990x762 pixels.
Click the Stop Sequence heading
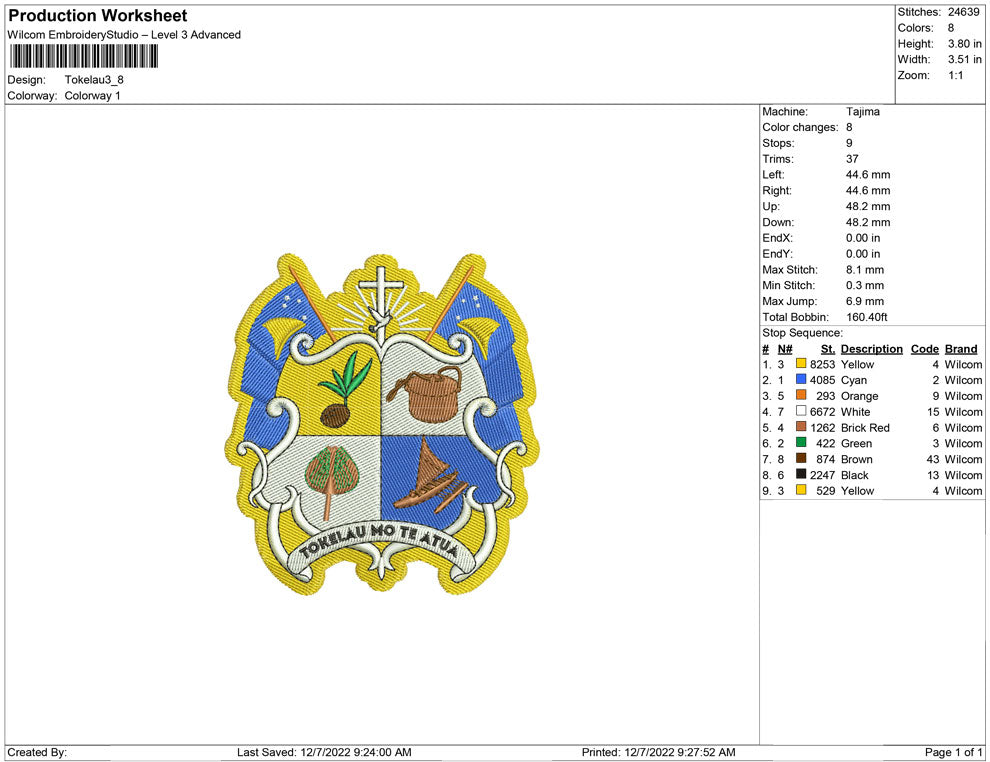(x=802, y=333)
